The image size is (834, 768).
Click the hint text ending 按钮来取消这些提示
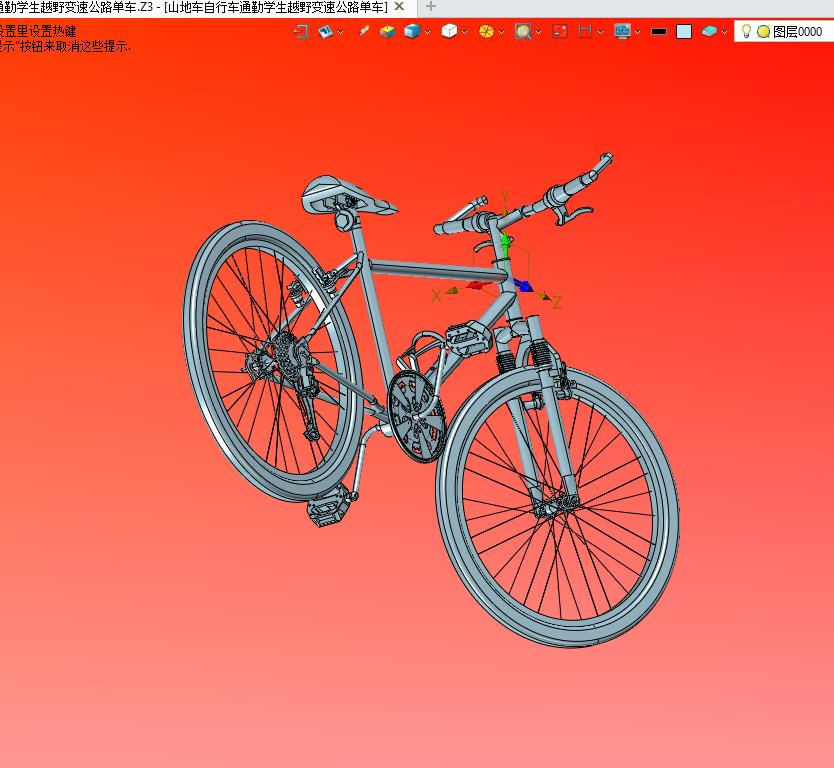click(65, 46)
